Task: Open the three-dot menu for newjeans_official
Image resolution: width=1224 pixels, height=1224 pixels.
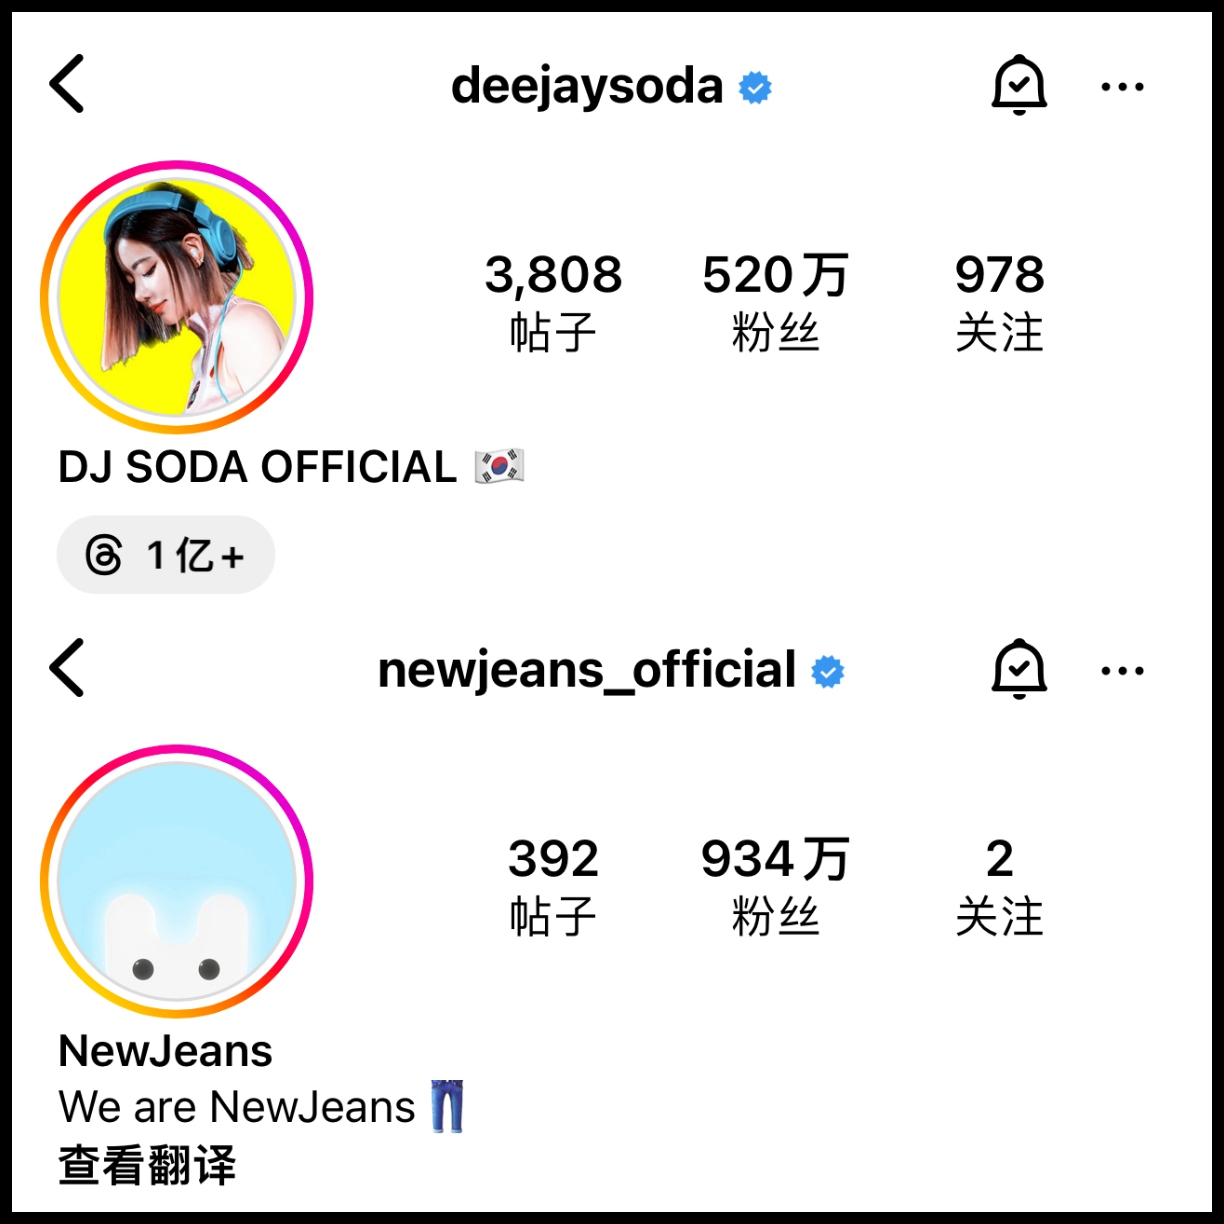Action: 1122,671
